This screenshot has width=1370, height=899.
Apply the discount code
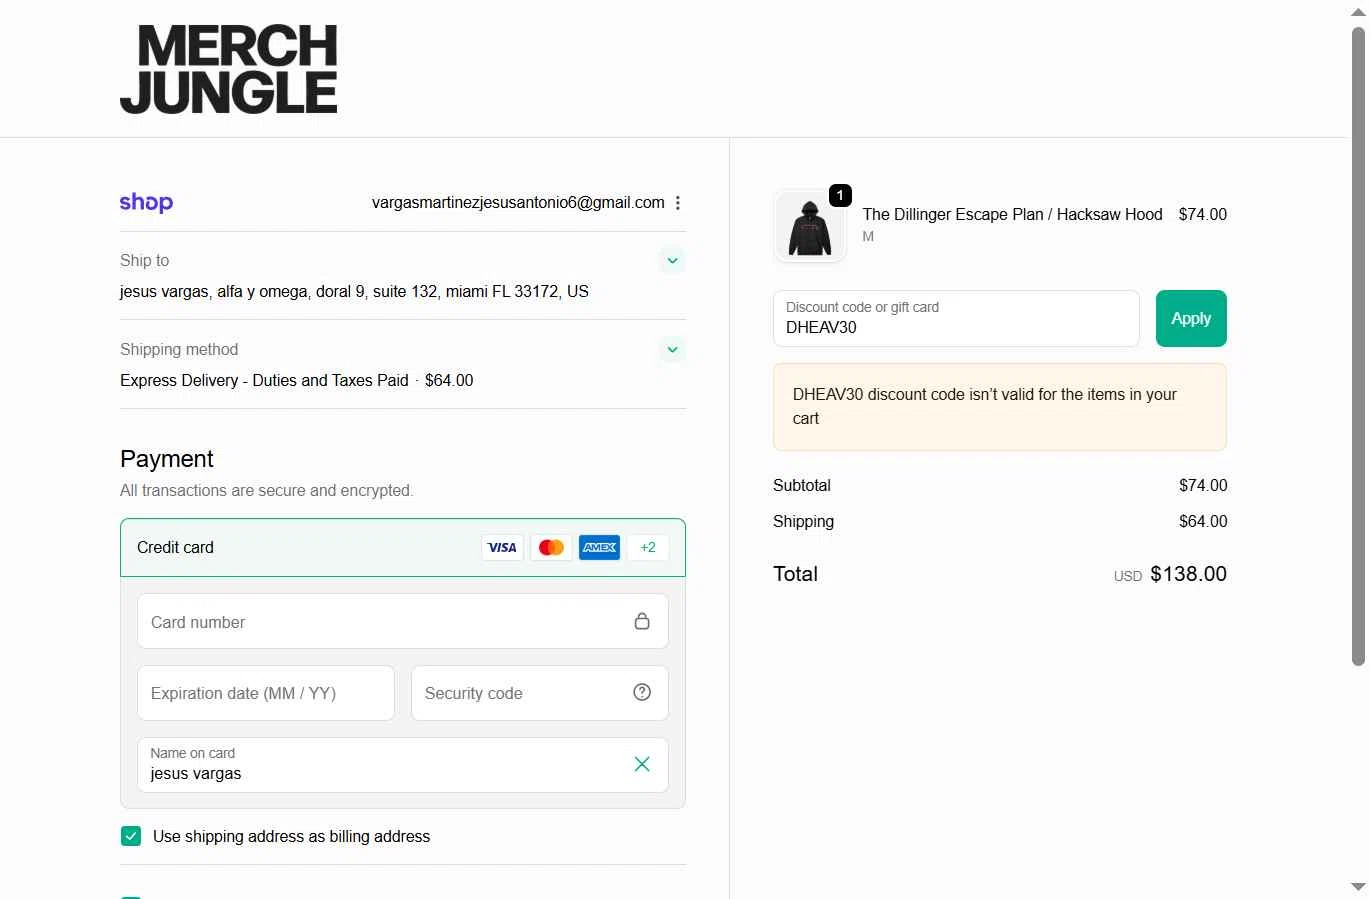(1191, 318)
